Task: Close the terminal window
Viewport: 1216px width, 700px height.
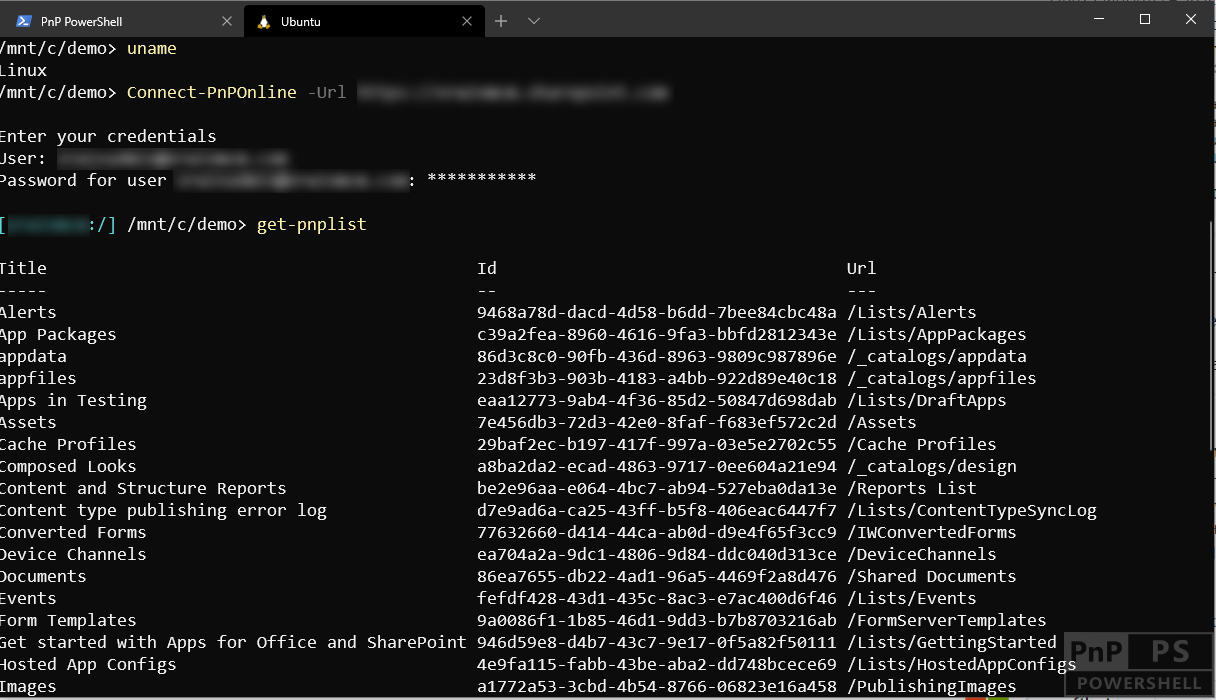Action: click(x=1191, y=19)
